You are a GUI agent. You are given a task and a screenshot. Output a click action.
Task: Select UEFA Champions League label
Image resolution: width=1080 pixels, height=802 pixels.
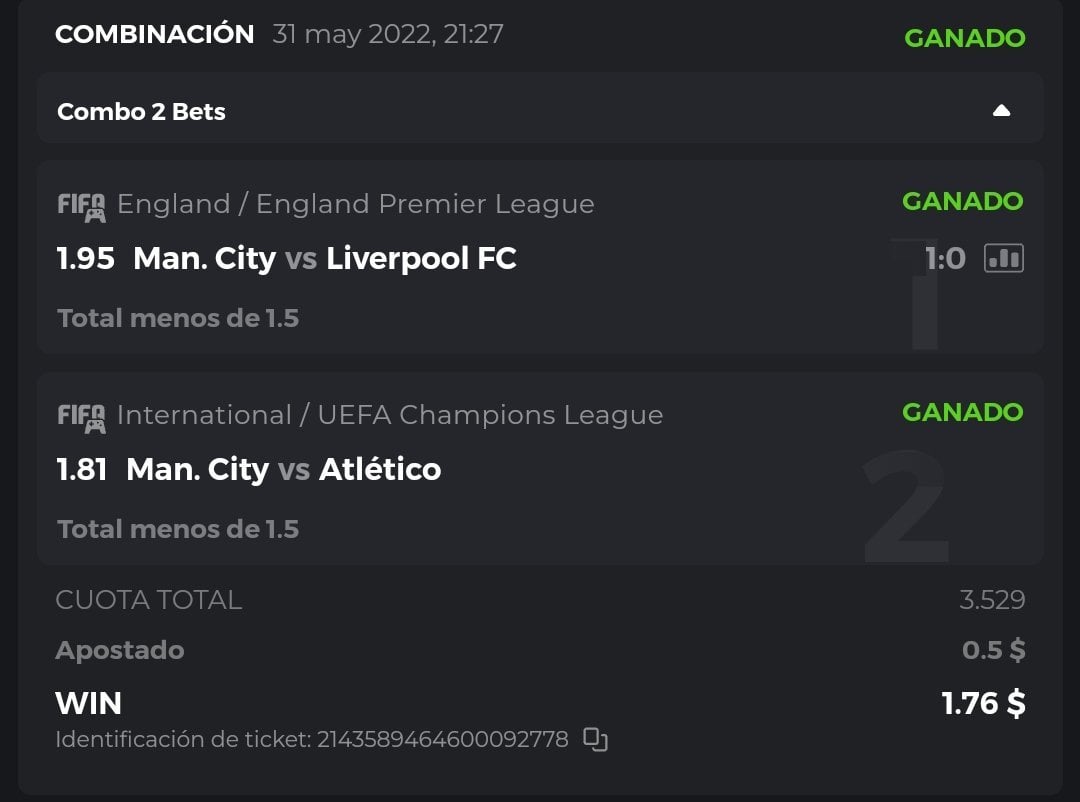[390, 415]
